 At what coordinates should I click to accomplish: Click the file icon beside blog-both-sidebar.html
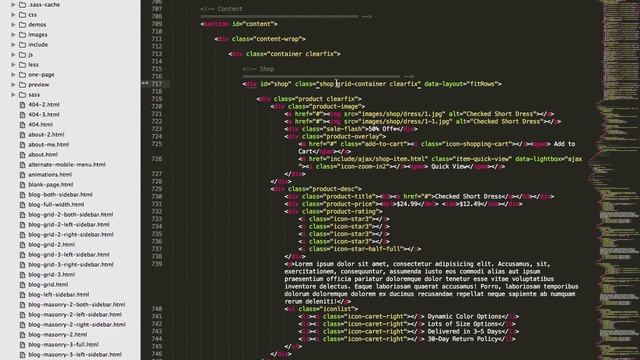coord(22,194)
